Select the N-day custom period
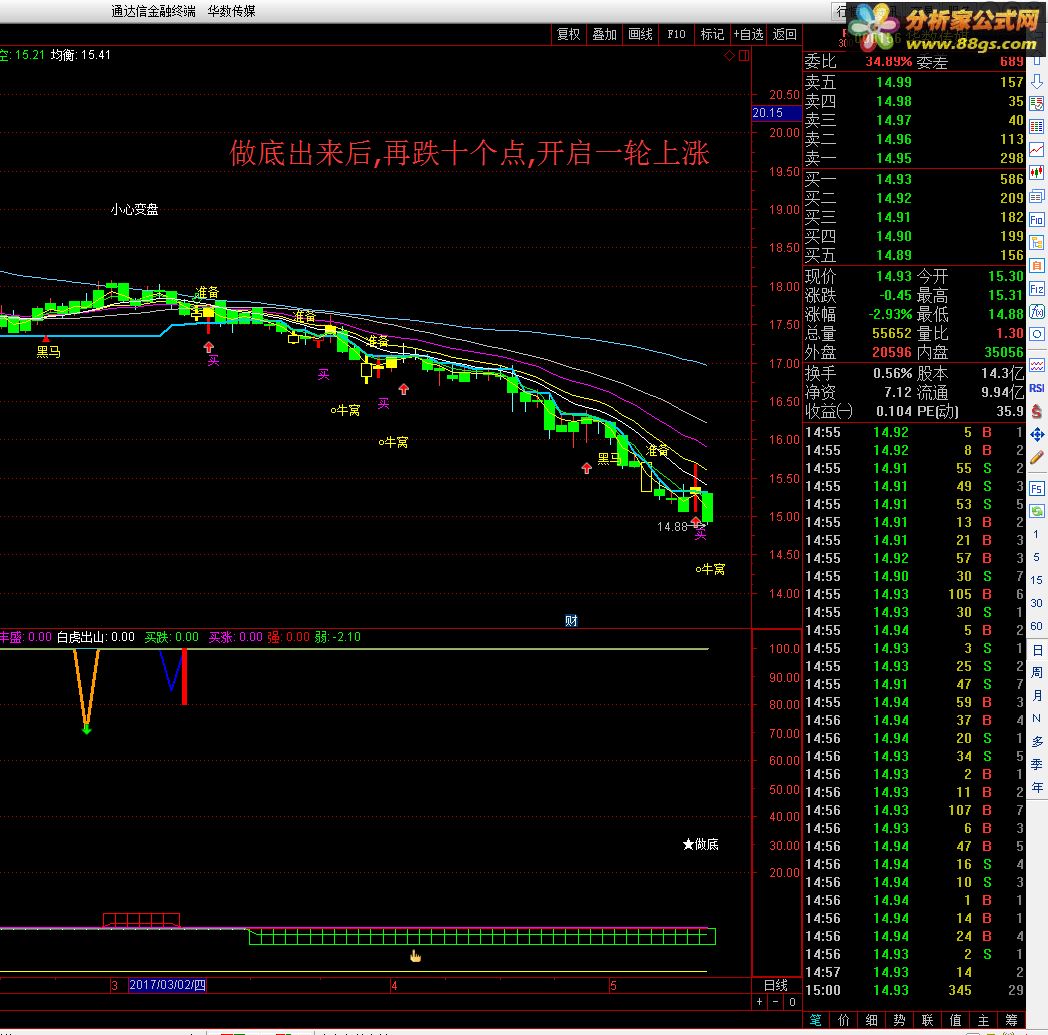This screenshot has width=1048, height=1035. point(1037,718)
